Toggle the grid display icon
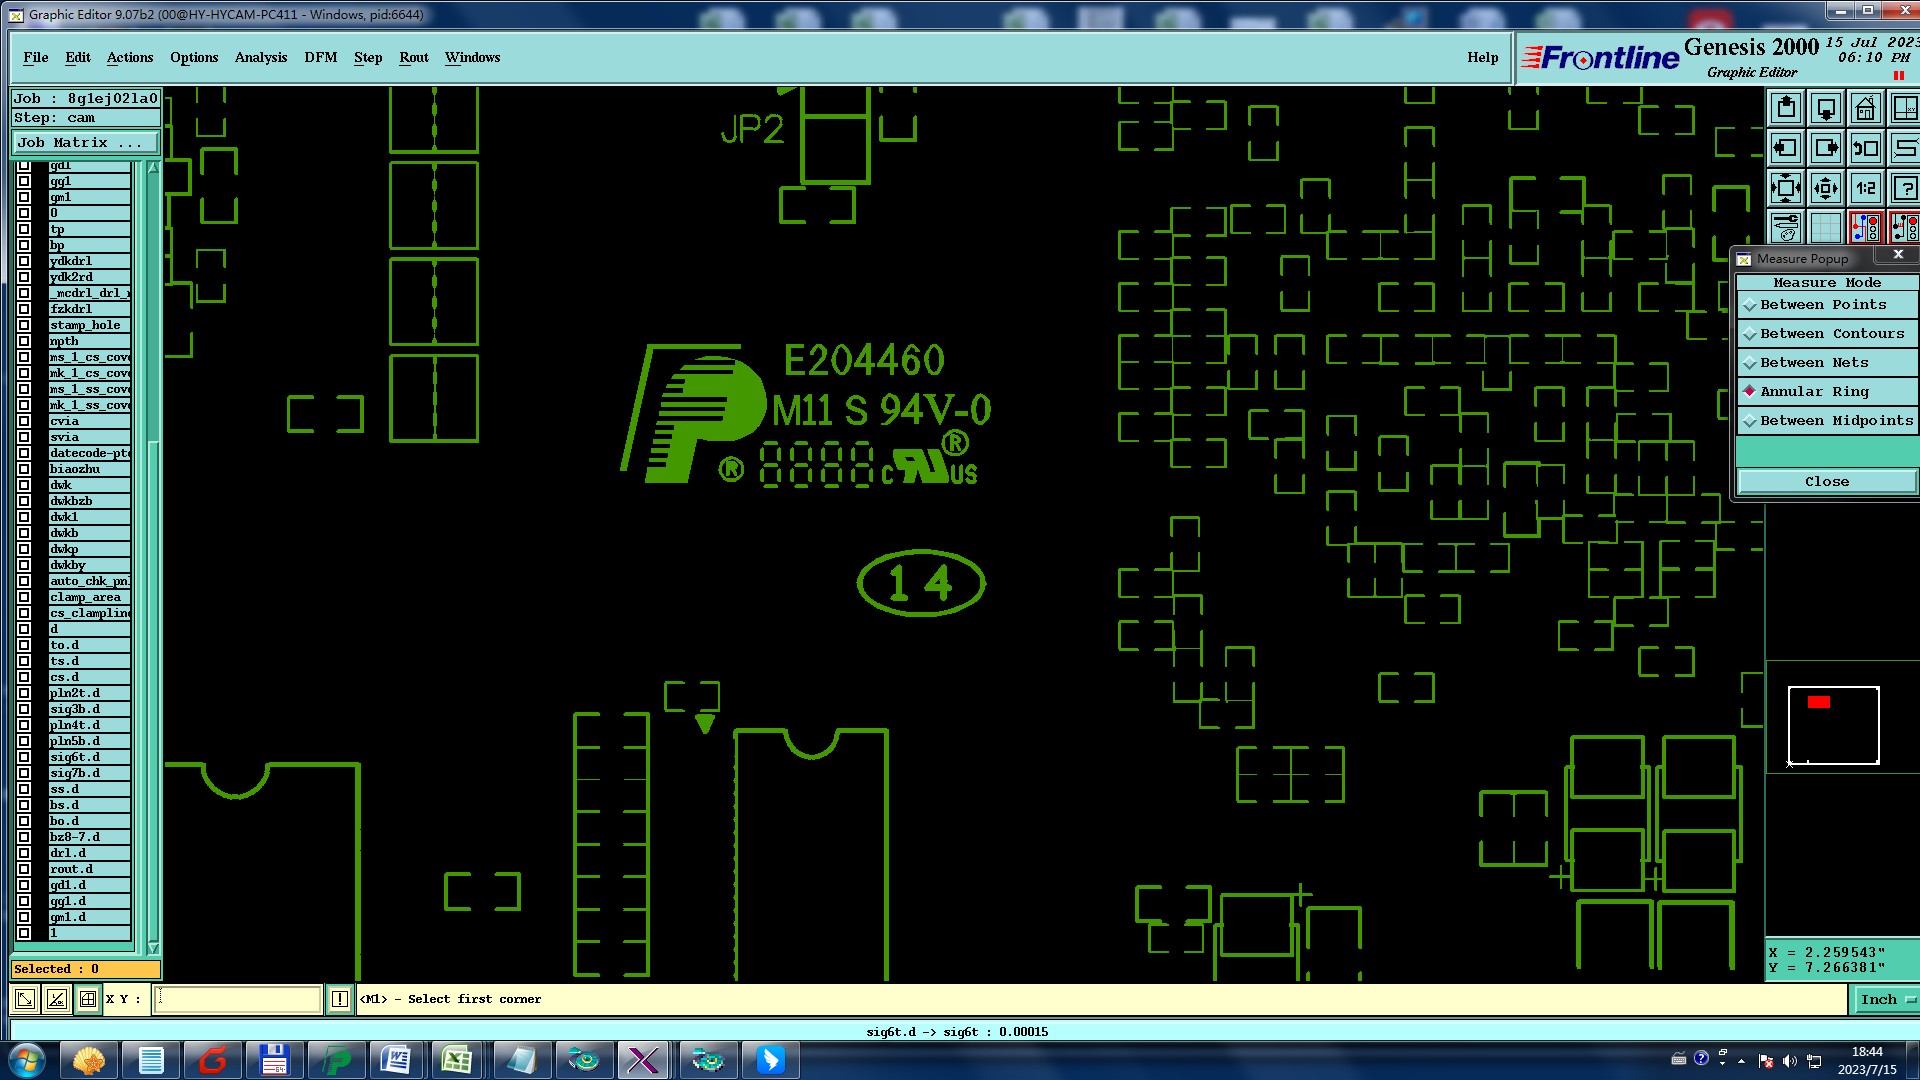This screenshot has width=1920, height=1080. [1826, 228]
